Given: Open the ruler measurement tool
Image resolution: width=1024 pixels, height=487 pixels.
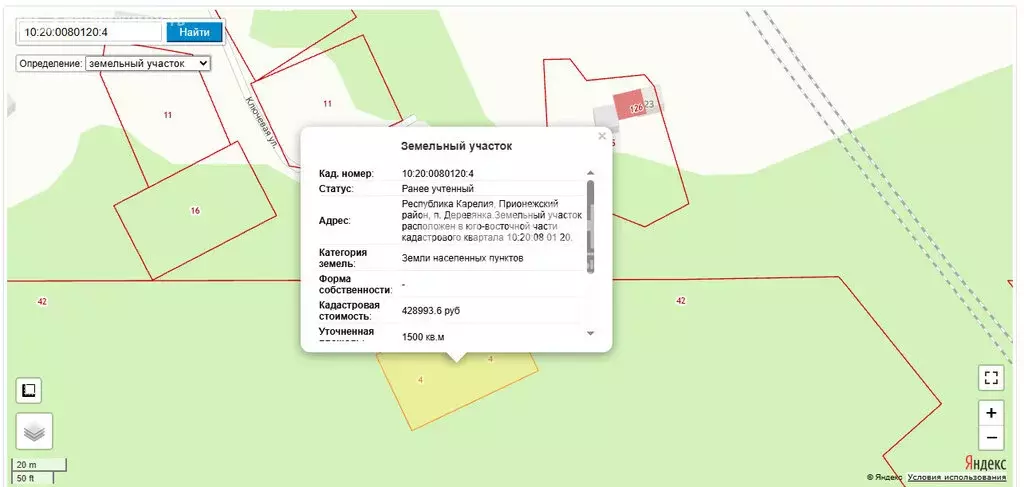Looking at the screenshot, I should pyautogui.click(x=28, y=390).
